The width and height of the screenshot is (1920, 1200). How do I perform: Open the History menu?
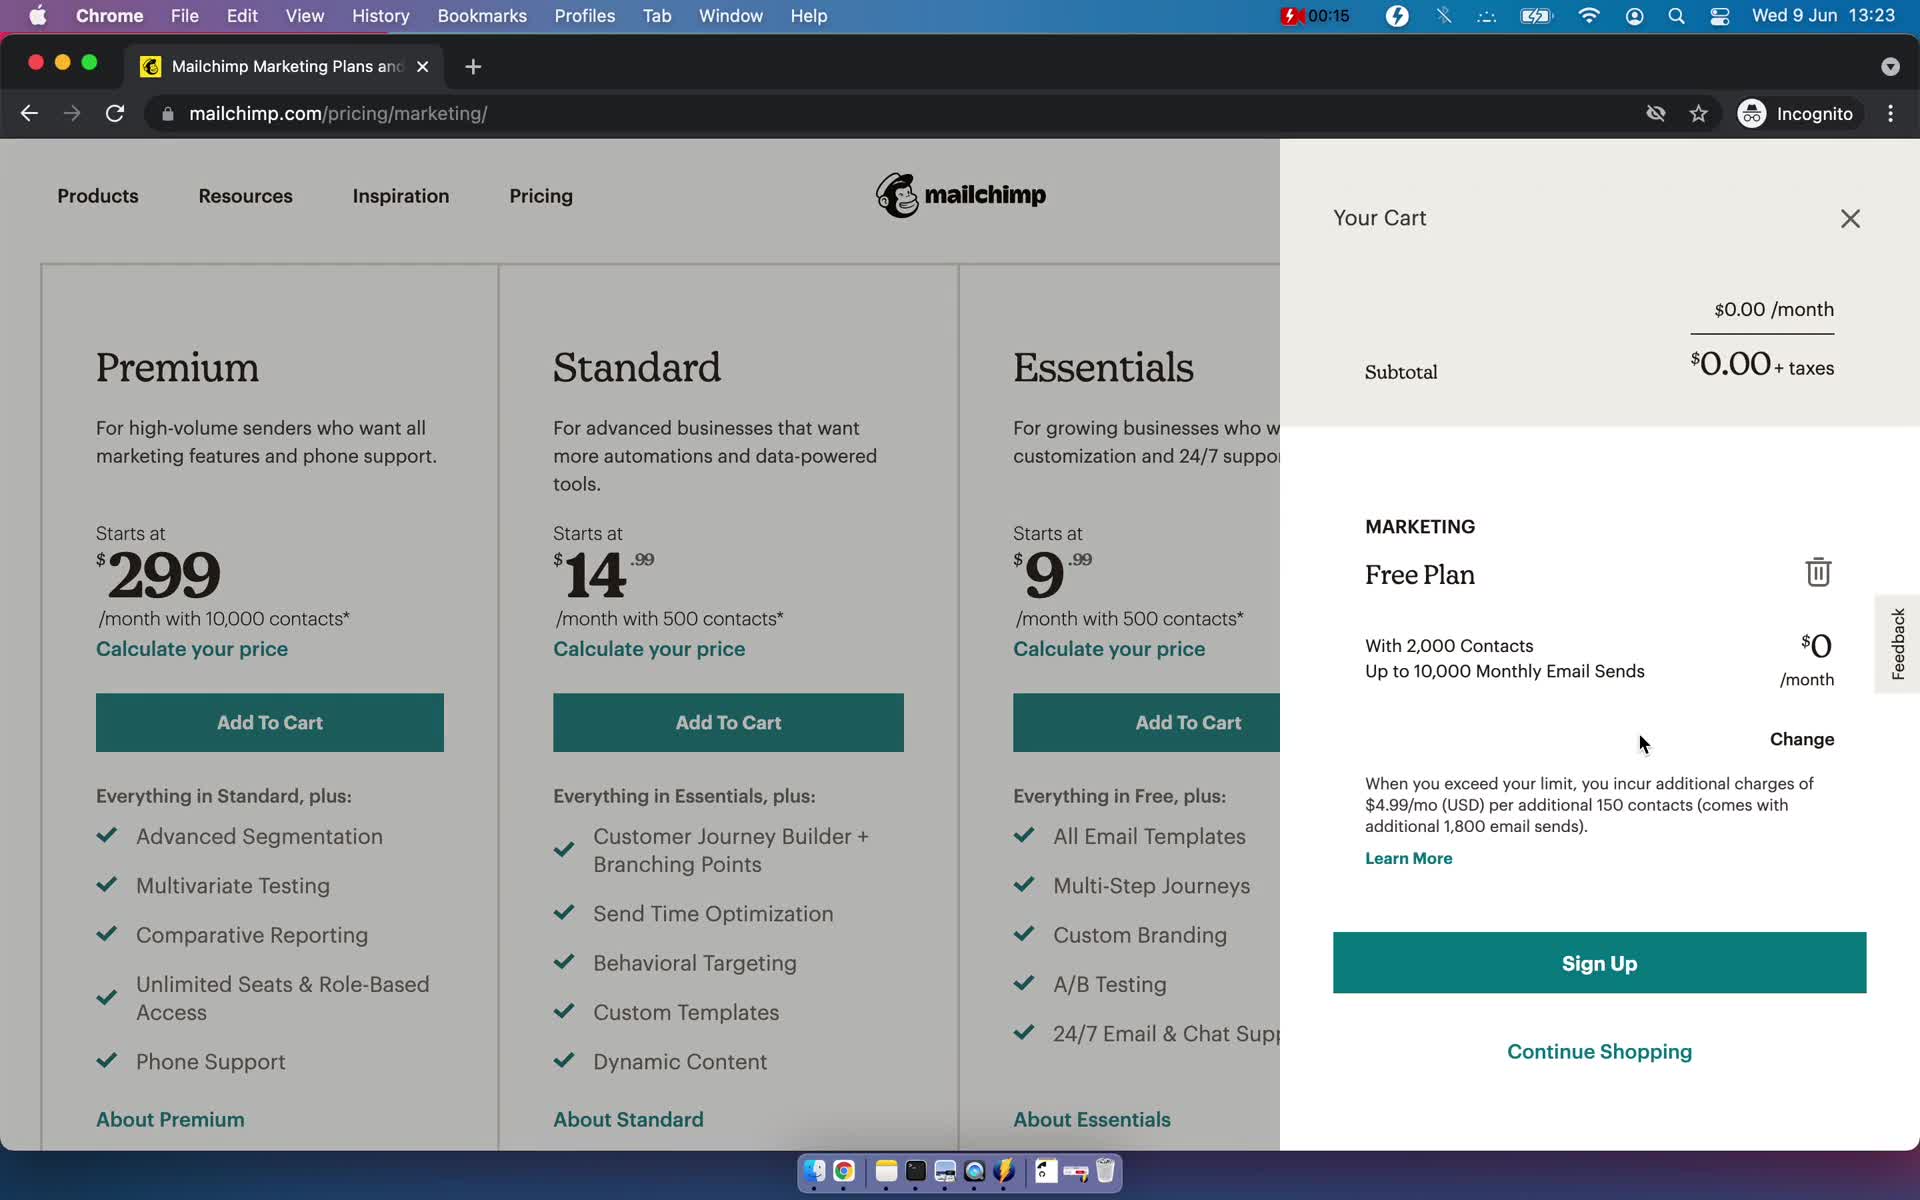pos(380,16)
